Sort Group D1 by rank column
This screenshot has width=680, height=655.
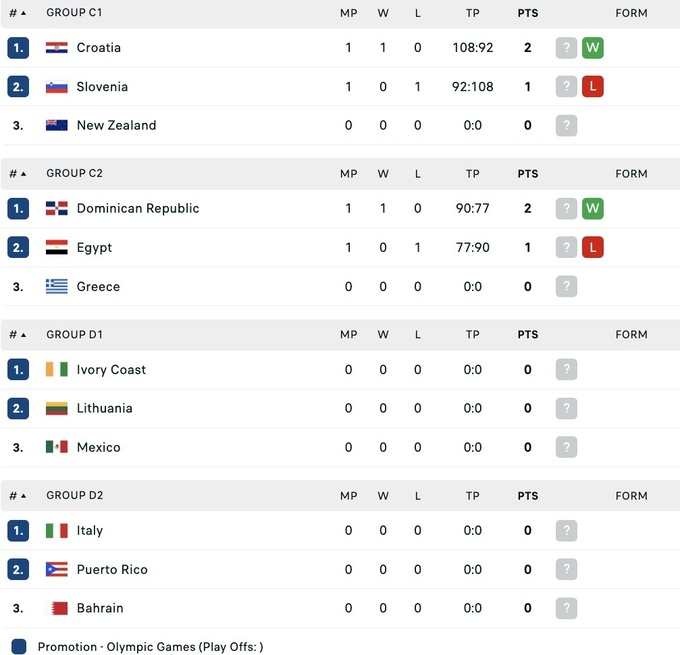(18, 335)
